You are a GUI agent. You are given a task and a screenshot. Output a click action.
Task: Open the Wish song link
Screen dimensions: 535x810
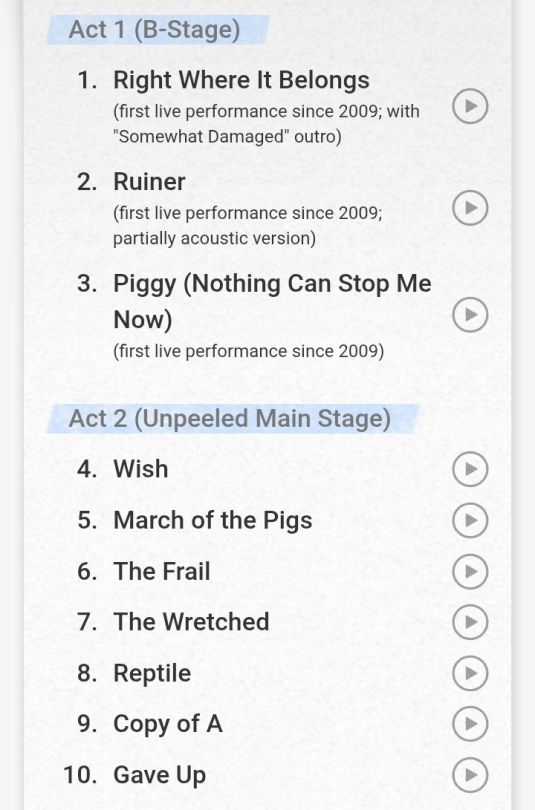coord(141,469)
